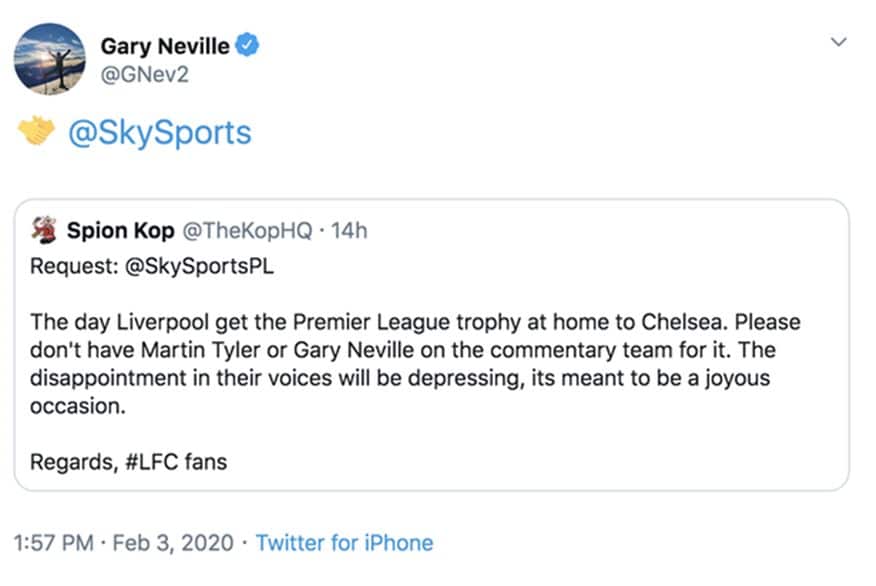The height and width of the screenshot is (586, 876).
Task: Open the Spion Kop avatar icon
Action: (x=44, y=230)
